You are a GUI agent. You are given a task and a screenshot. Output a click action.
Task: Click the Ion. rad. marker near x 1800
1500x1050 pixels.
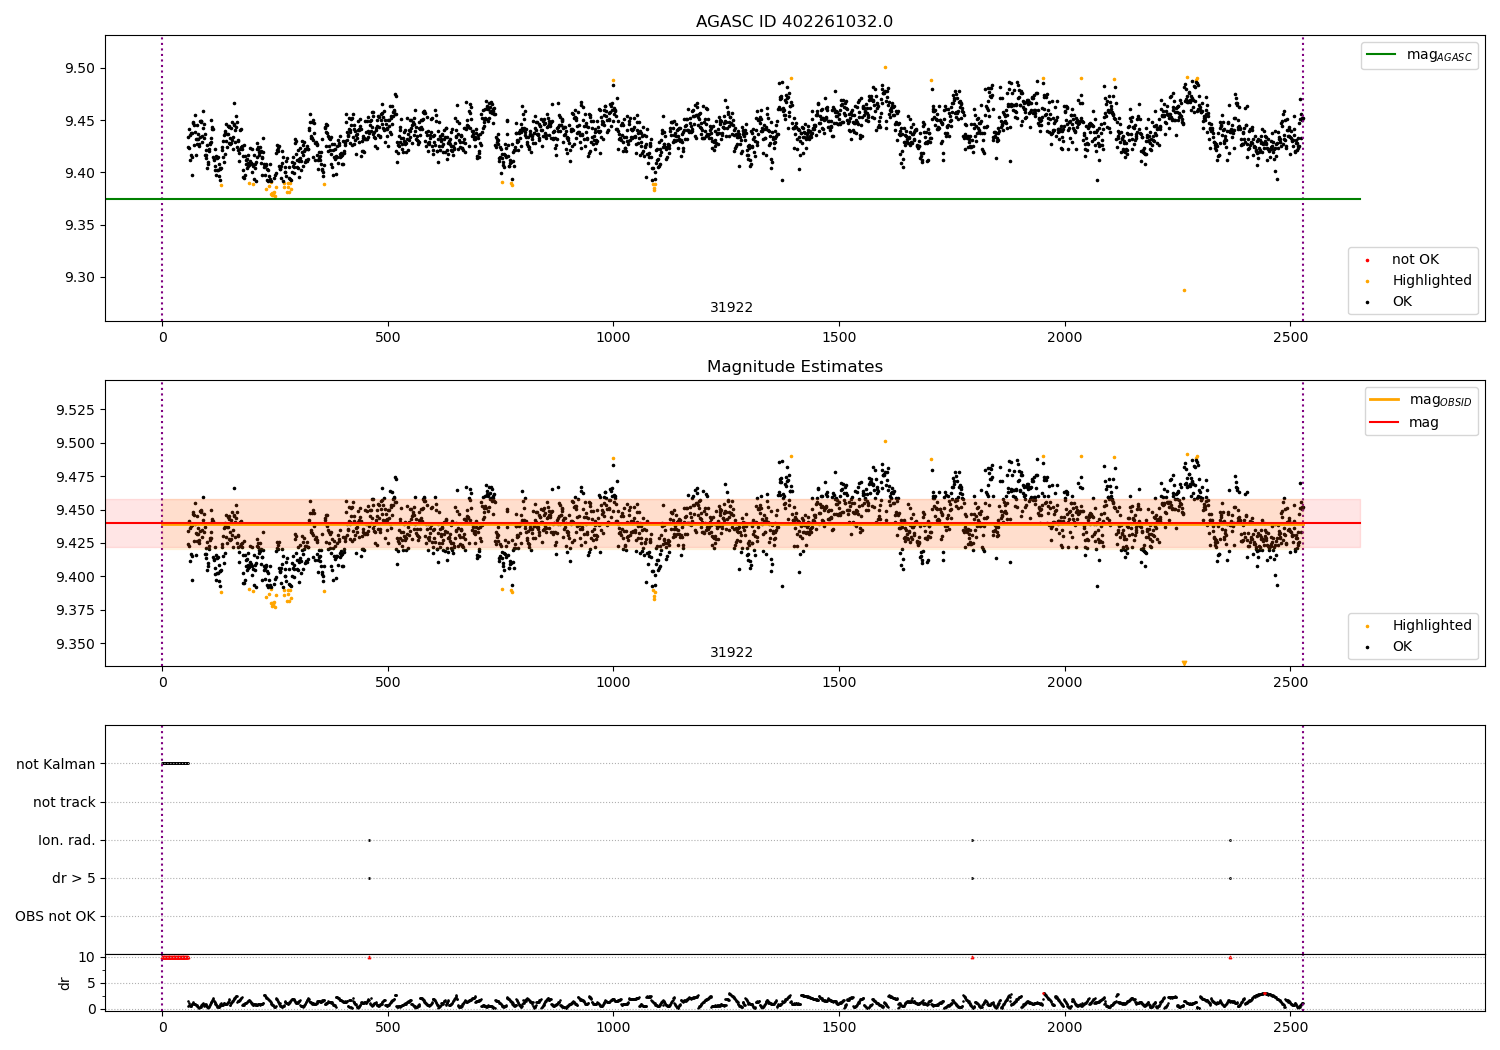point(972,840)
